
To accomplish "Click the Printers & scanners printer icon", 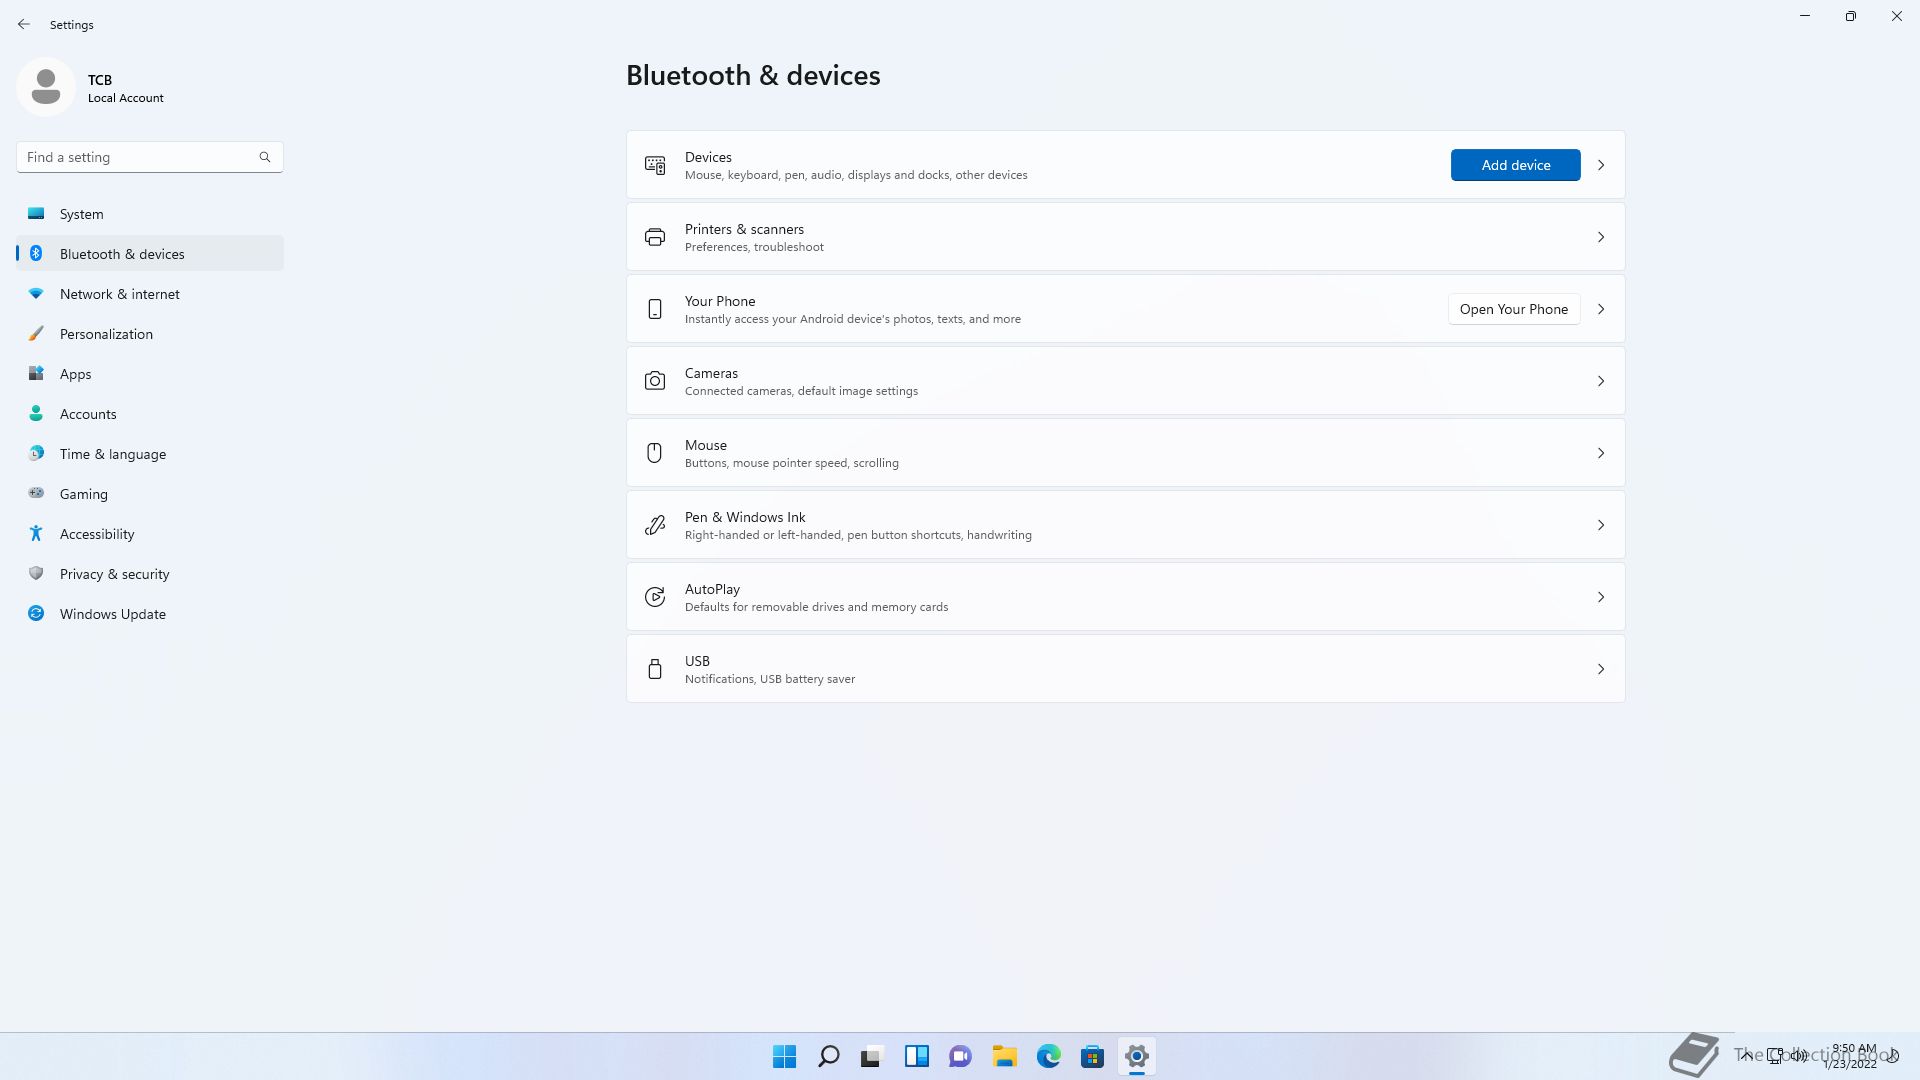I will click(x=655, y=237).
